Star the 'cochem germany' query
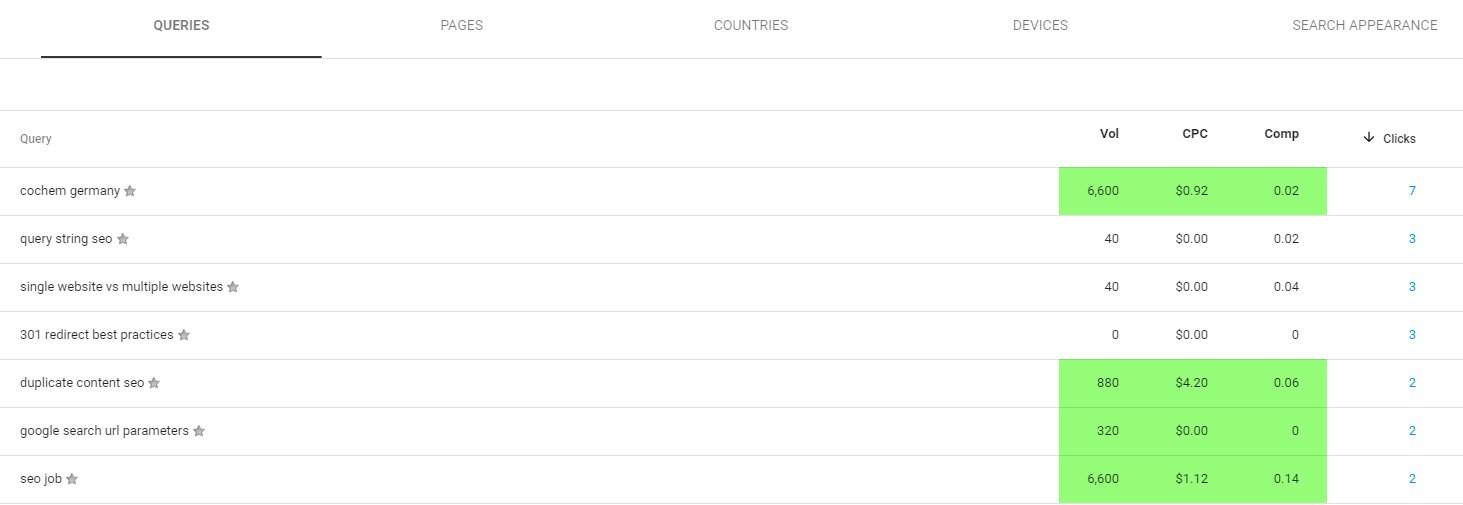1463x505 pixels. coord(130,191)
